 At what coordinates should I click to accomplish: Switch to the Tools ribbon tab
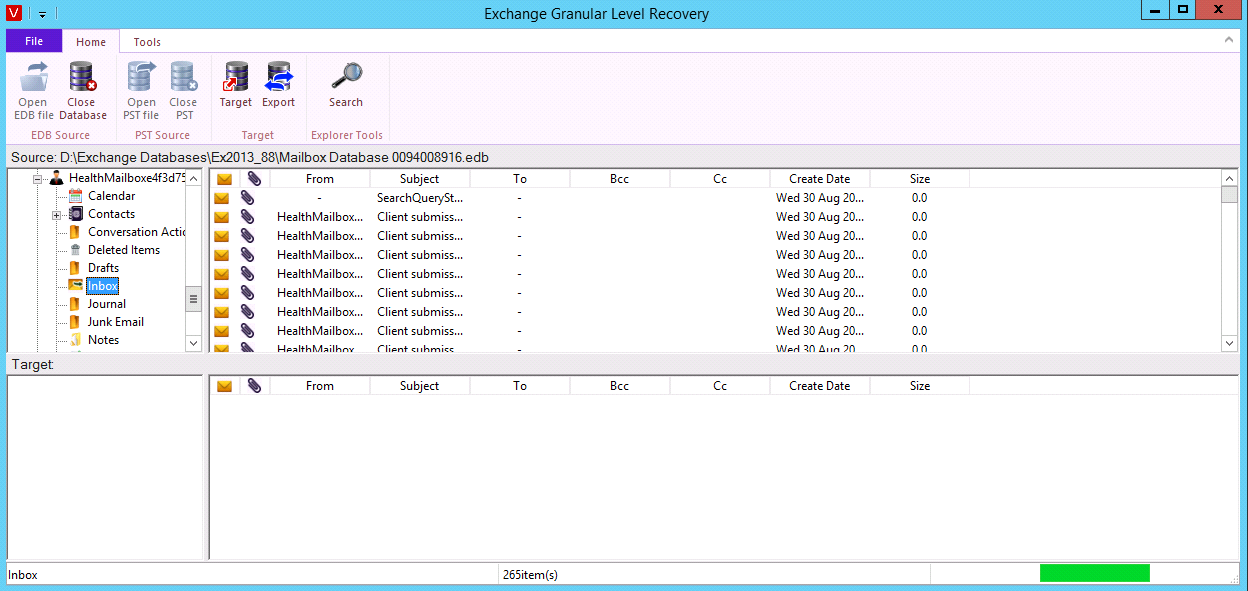point(147,42)
